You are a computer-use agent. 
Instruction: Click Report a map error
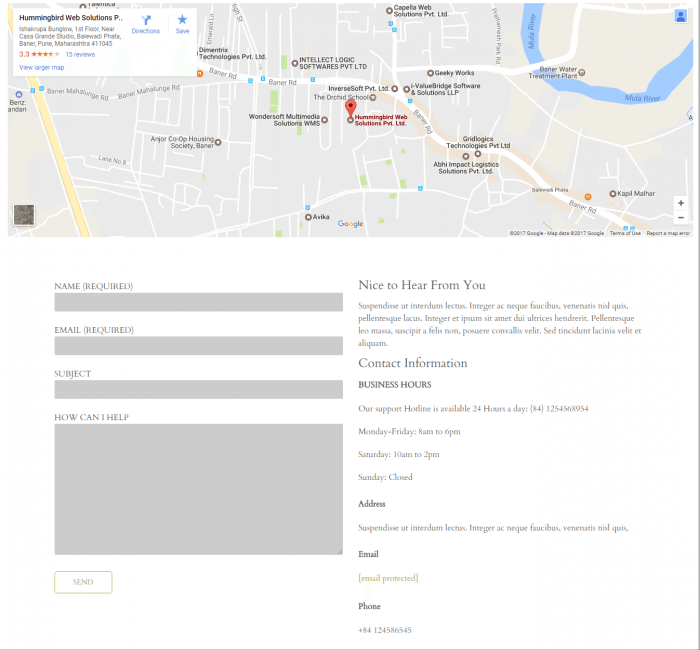pos(668,233)
